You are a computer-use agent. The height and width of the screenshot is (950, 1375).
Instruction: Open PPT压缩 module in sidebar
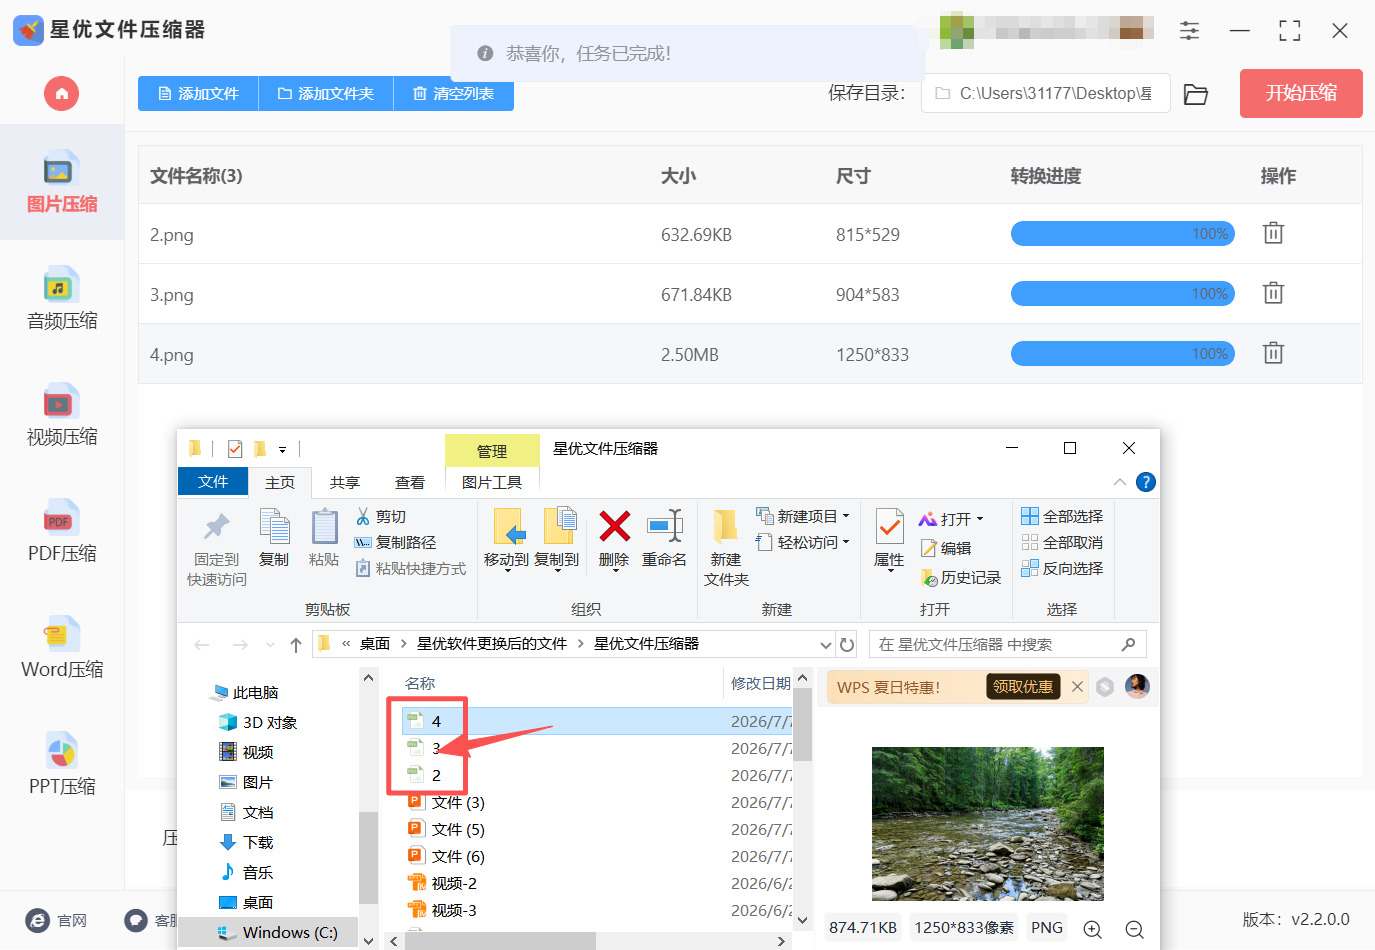(62, 764)
